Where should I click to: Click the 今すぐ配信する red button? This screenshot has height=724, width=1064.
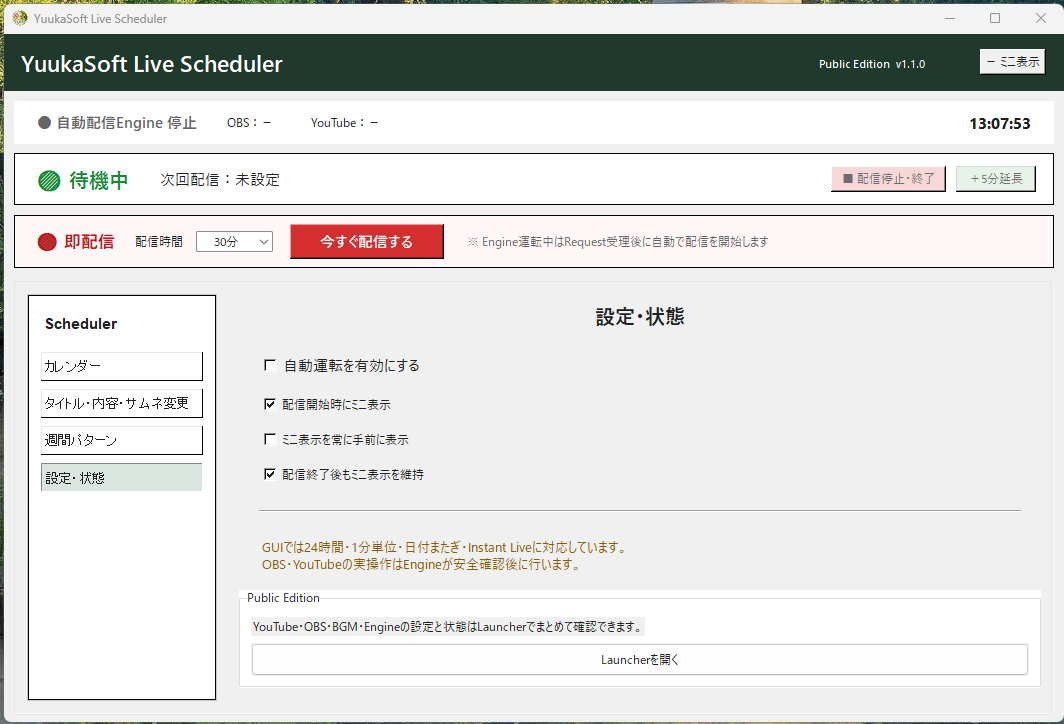click(366, 242)
